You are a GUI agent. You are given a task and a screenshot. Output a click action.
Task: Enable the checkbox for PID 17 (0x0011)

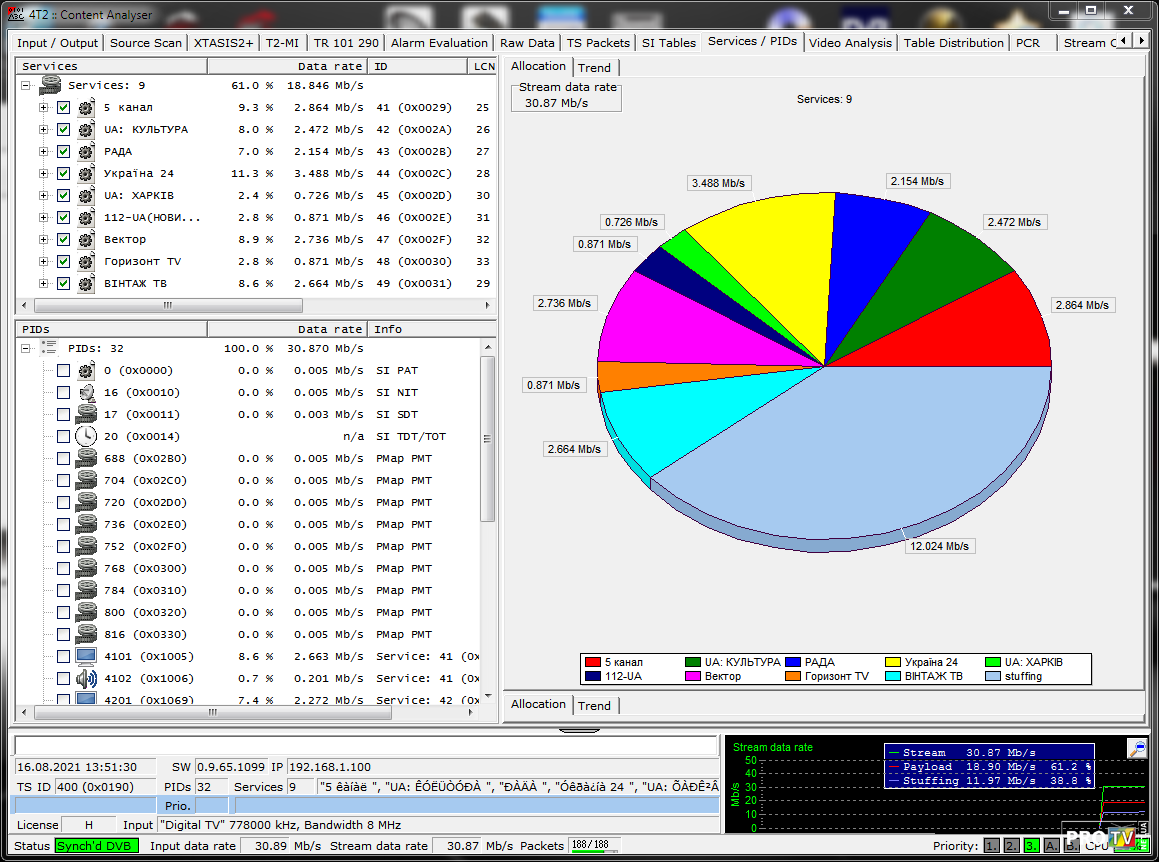point(64,414)
